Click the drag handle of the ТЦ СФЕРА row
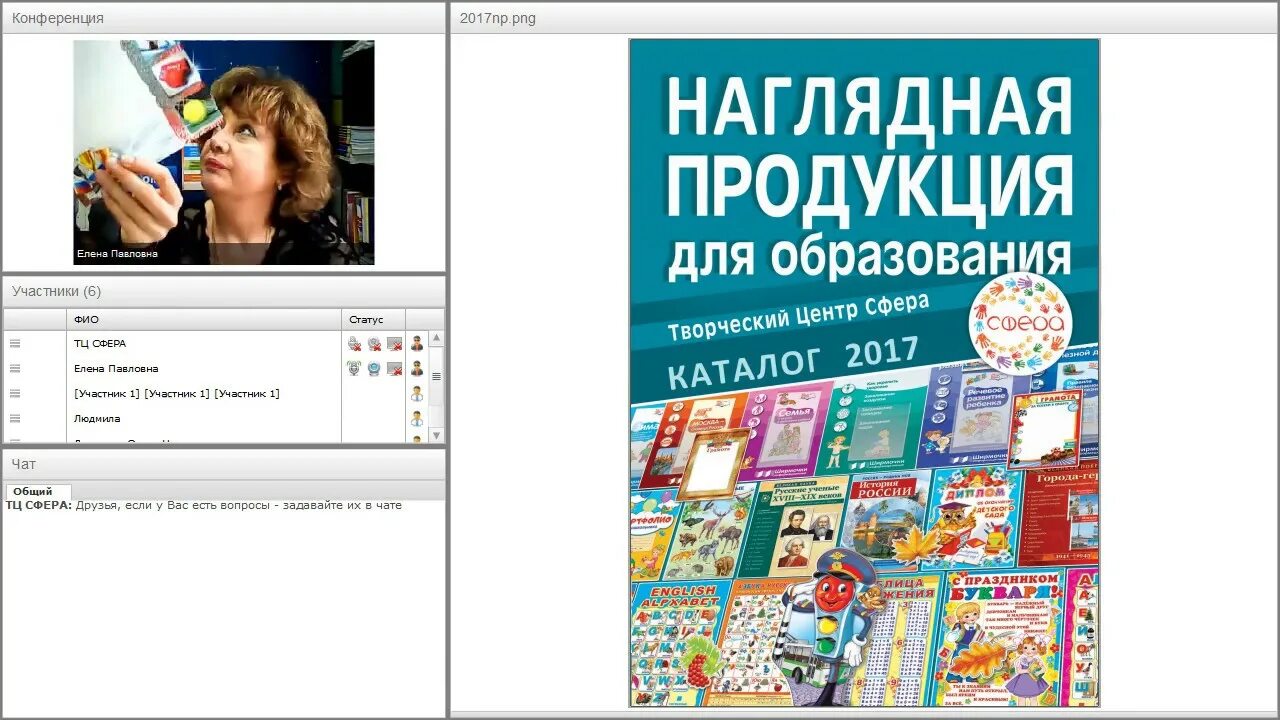The width and height of the screenshot is (1280, 720). click(x=15, y=343)
